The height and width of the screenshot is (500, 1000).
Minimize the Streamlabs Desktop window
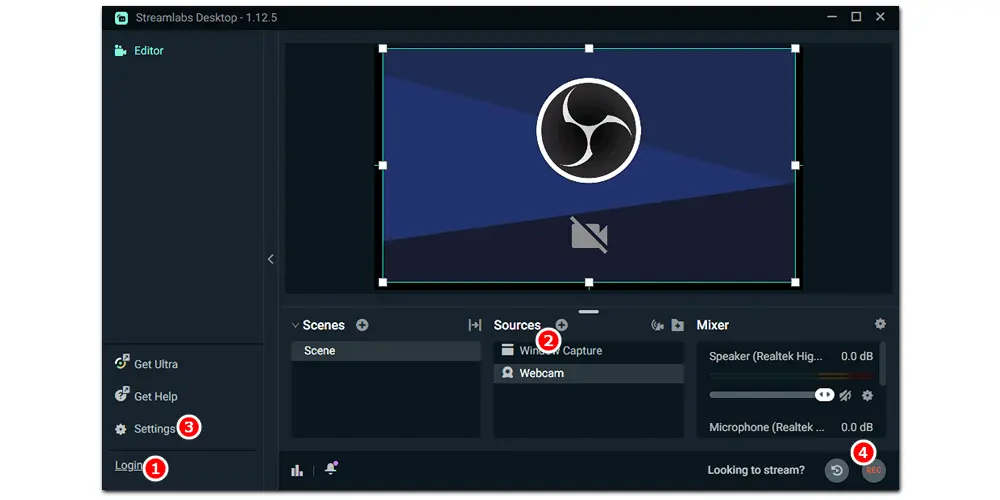(832, 17)
